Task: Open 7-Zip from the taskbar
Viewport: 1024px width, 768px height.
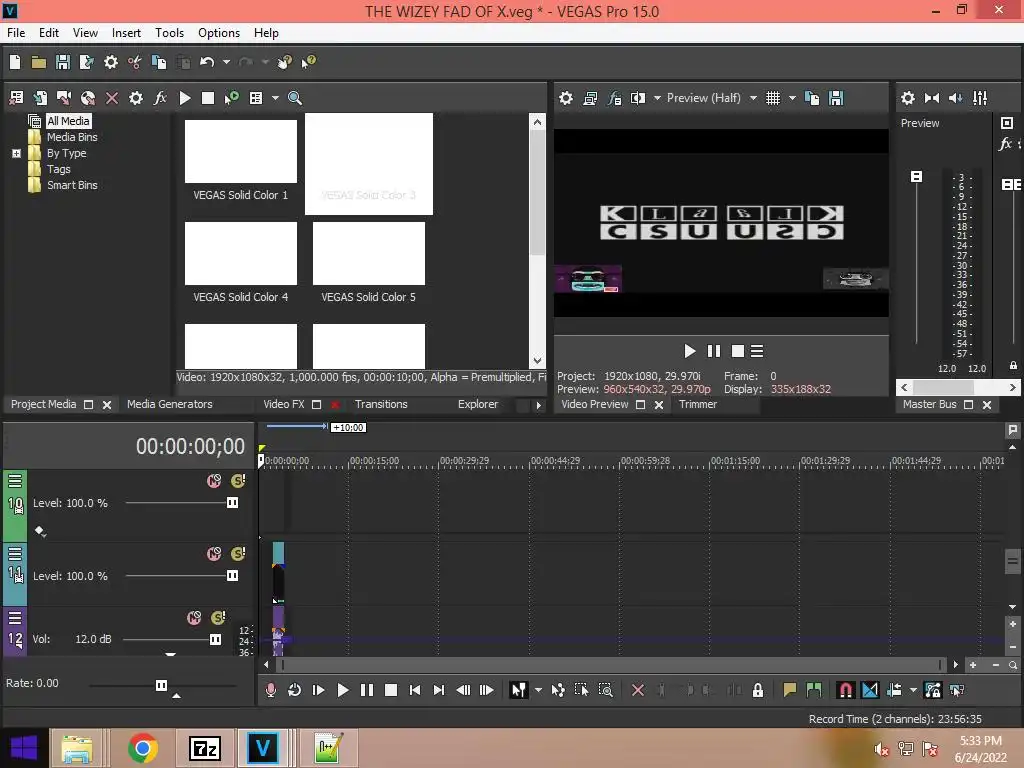Action: tap(205, 748)
